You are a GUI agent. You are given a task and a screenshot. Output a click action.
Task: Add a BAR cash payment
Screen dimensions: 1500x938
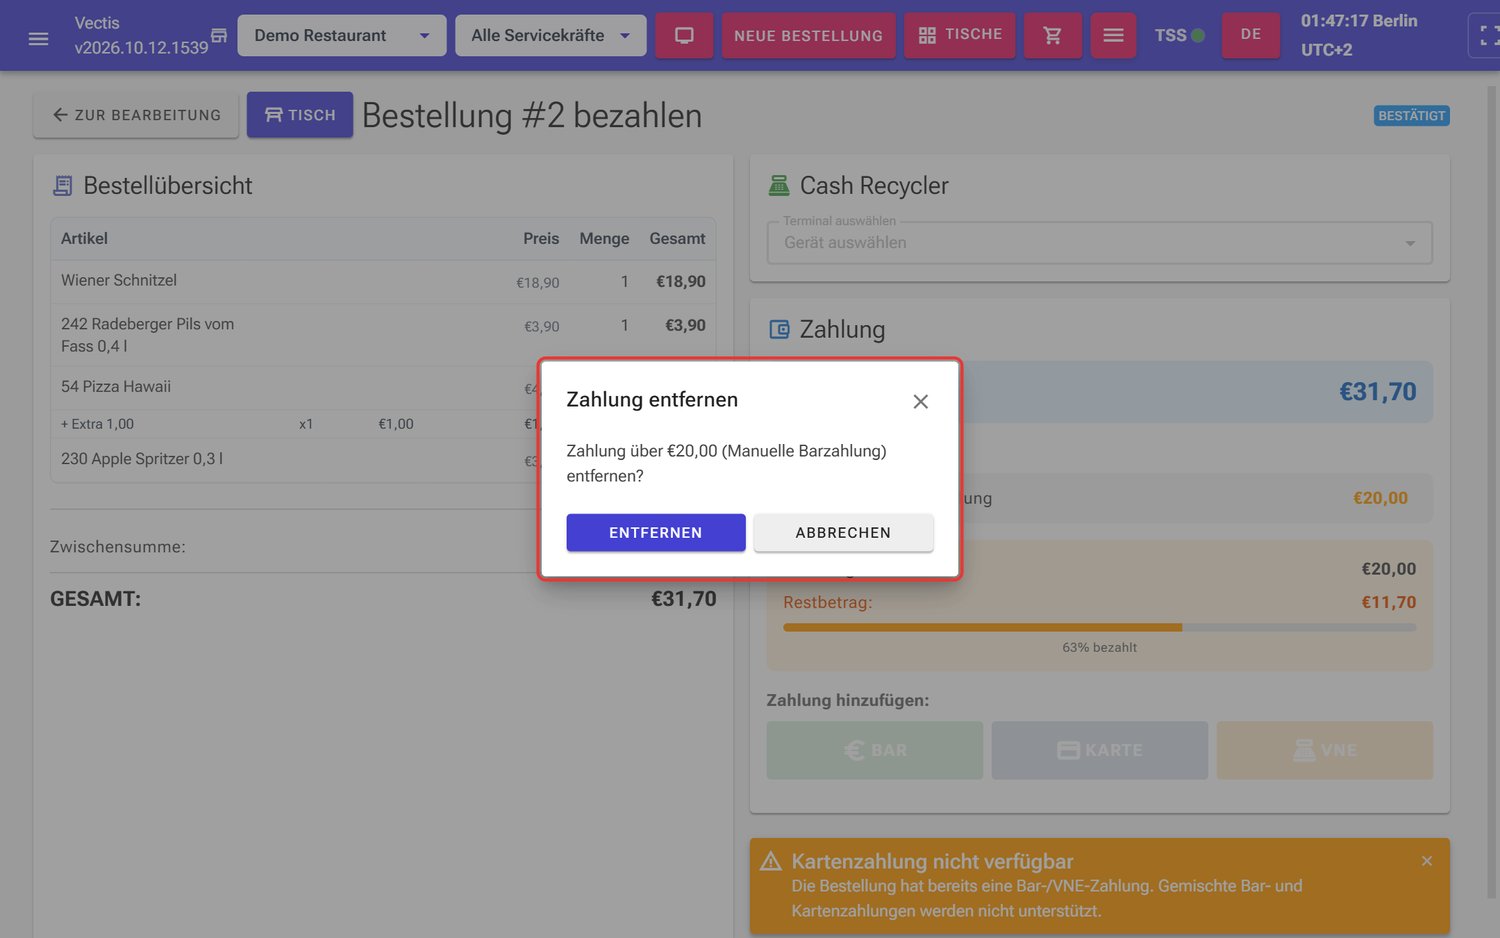875,750
